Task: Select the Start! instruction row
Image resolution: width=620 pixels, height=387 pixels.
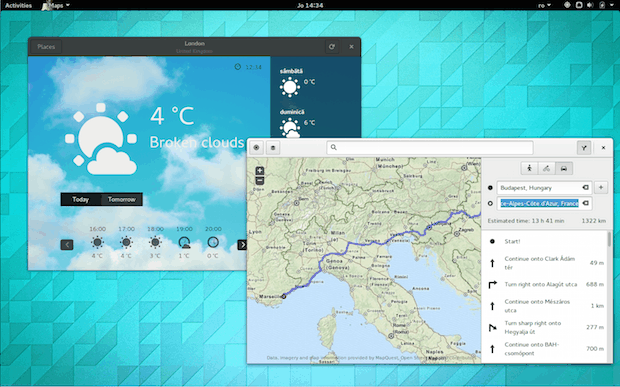Action: tap(545, 241)
